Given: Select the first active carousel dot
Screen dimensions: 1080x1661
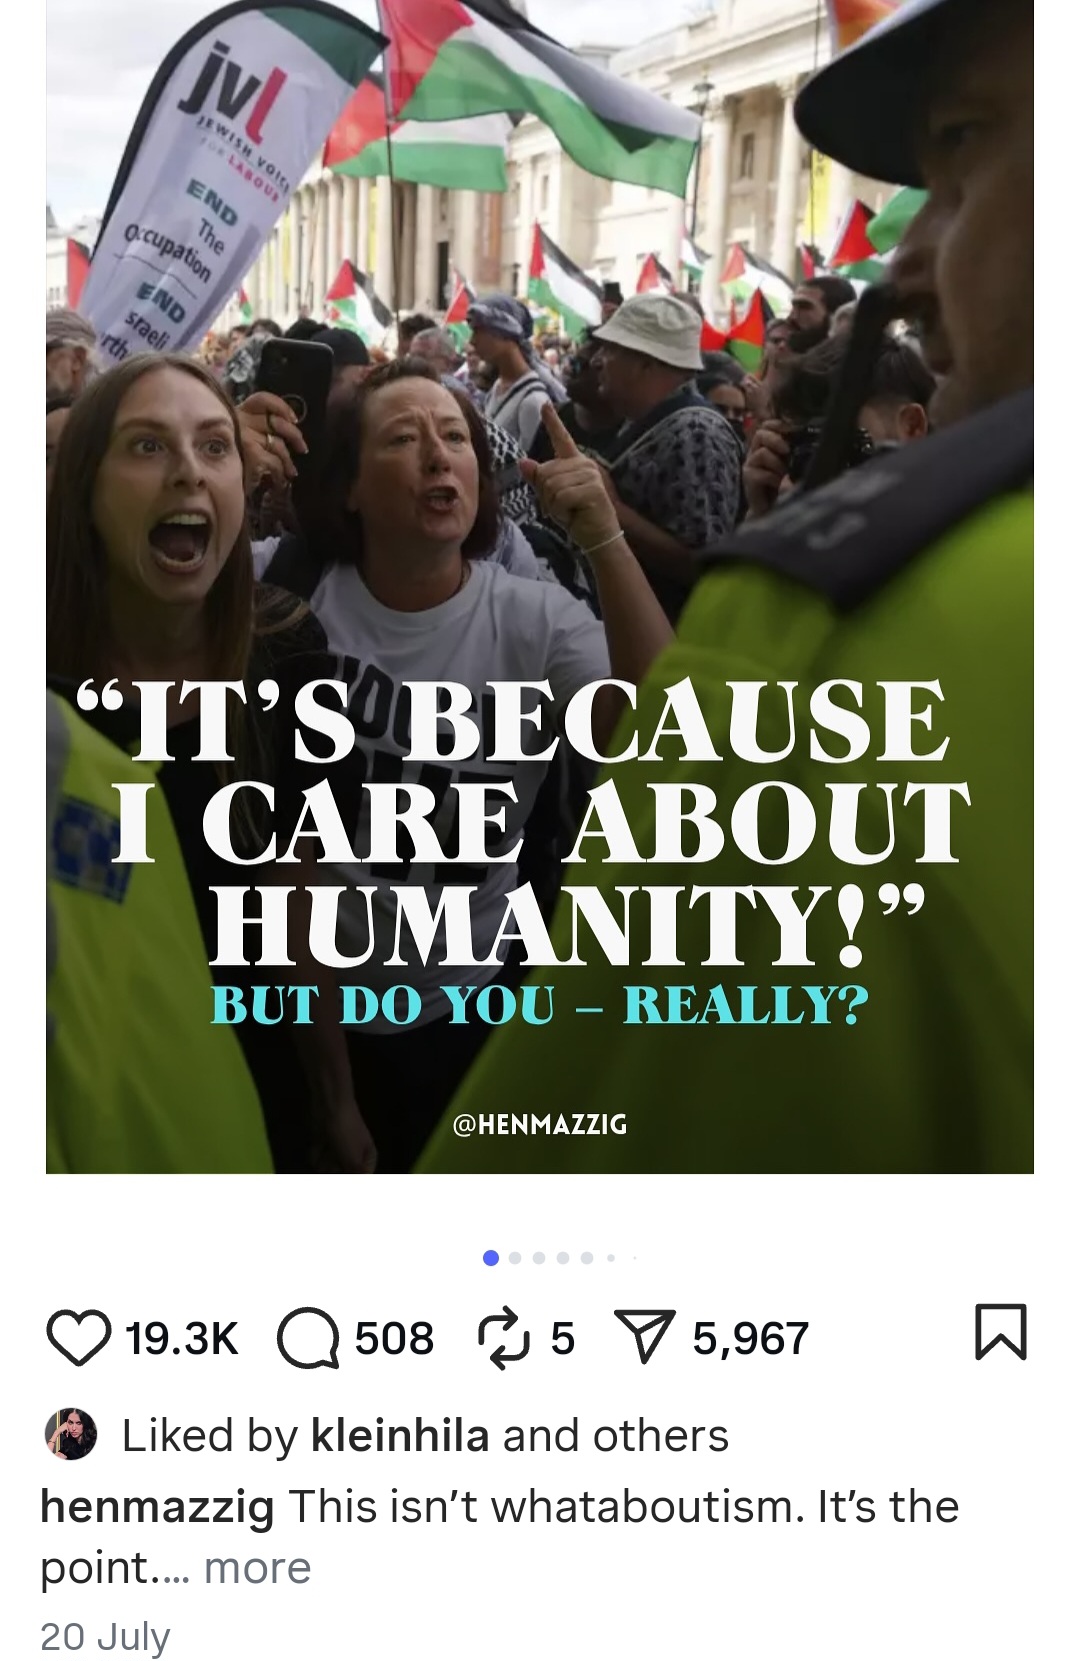Looking at the screenshot, I should [x=491, y=1258].
